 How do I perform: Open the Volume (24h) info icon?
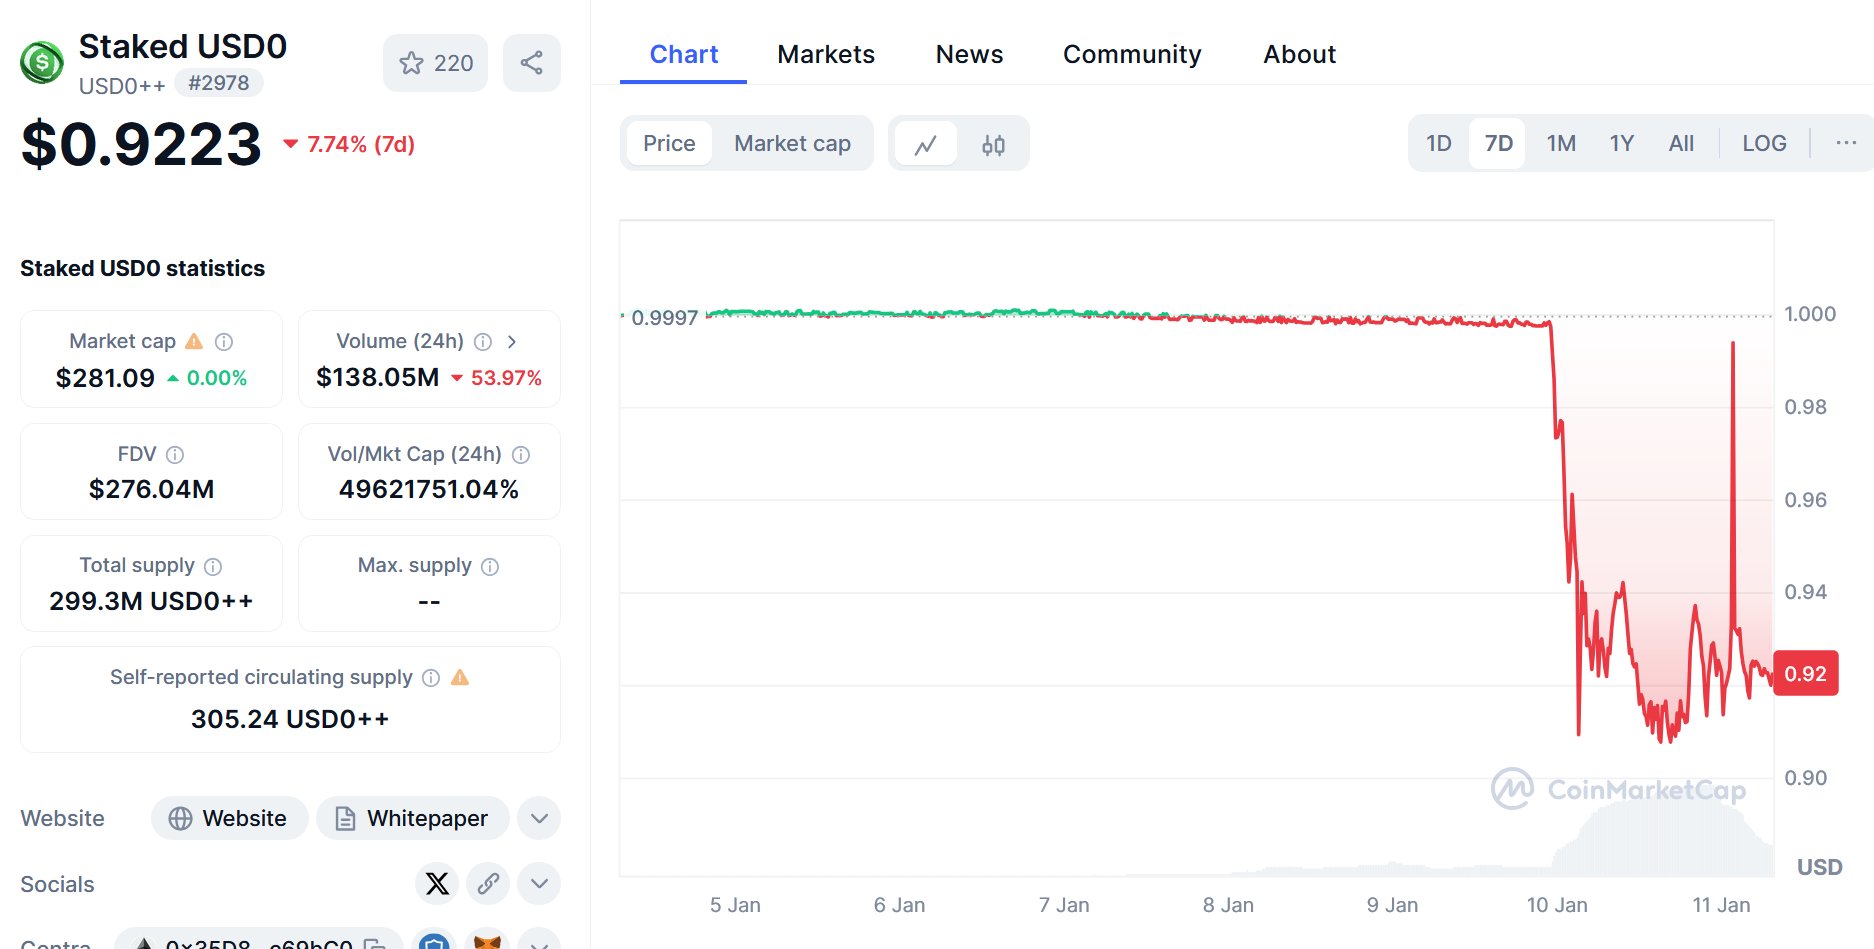pyautogui.click(x=483, y=342)
